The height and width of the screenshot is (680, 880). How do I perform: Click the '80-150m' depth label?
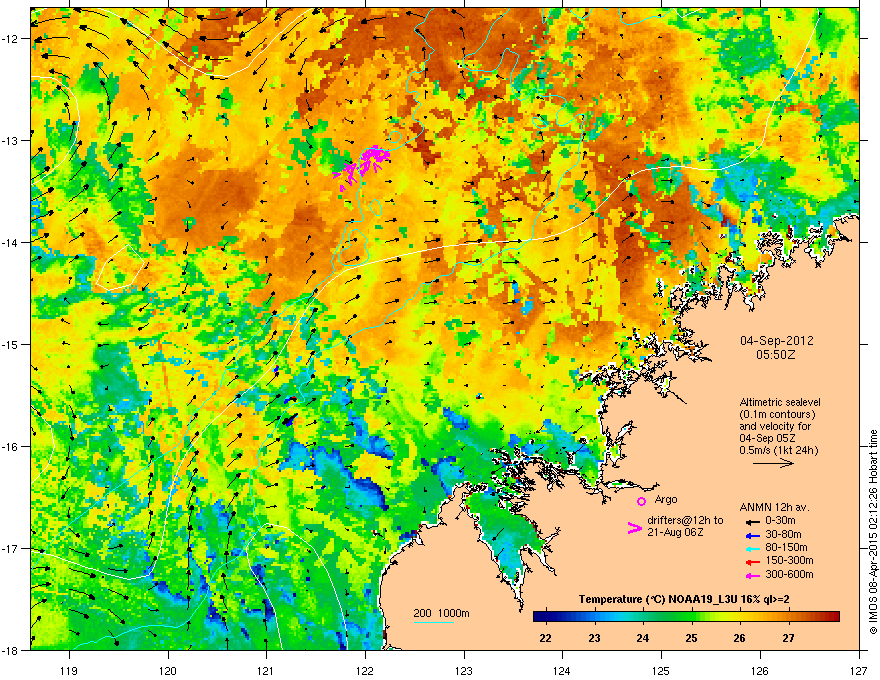tap(786, 547)
